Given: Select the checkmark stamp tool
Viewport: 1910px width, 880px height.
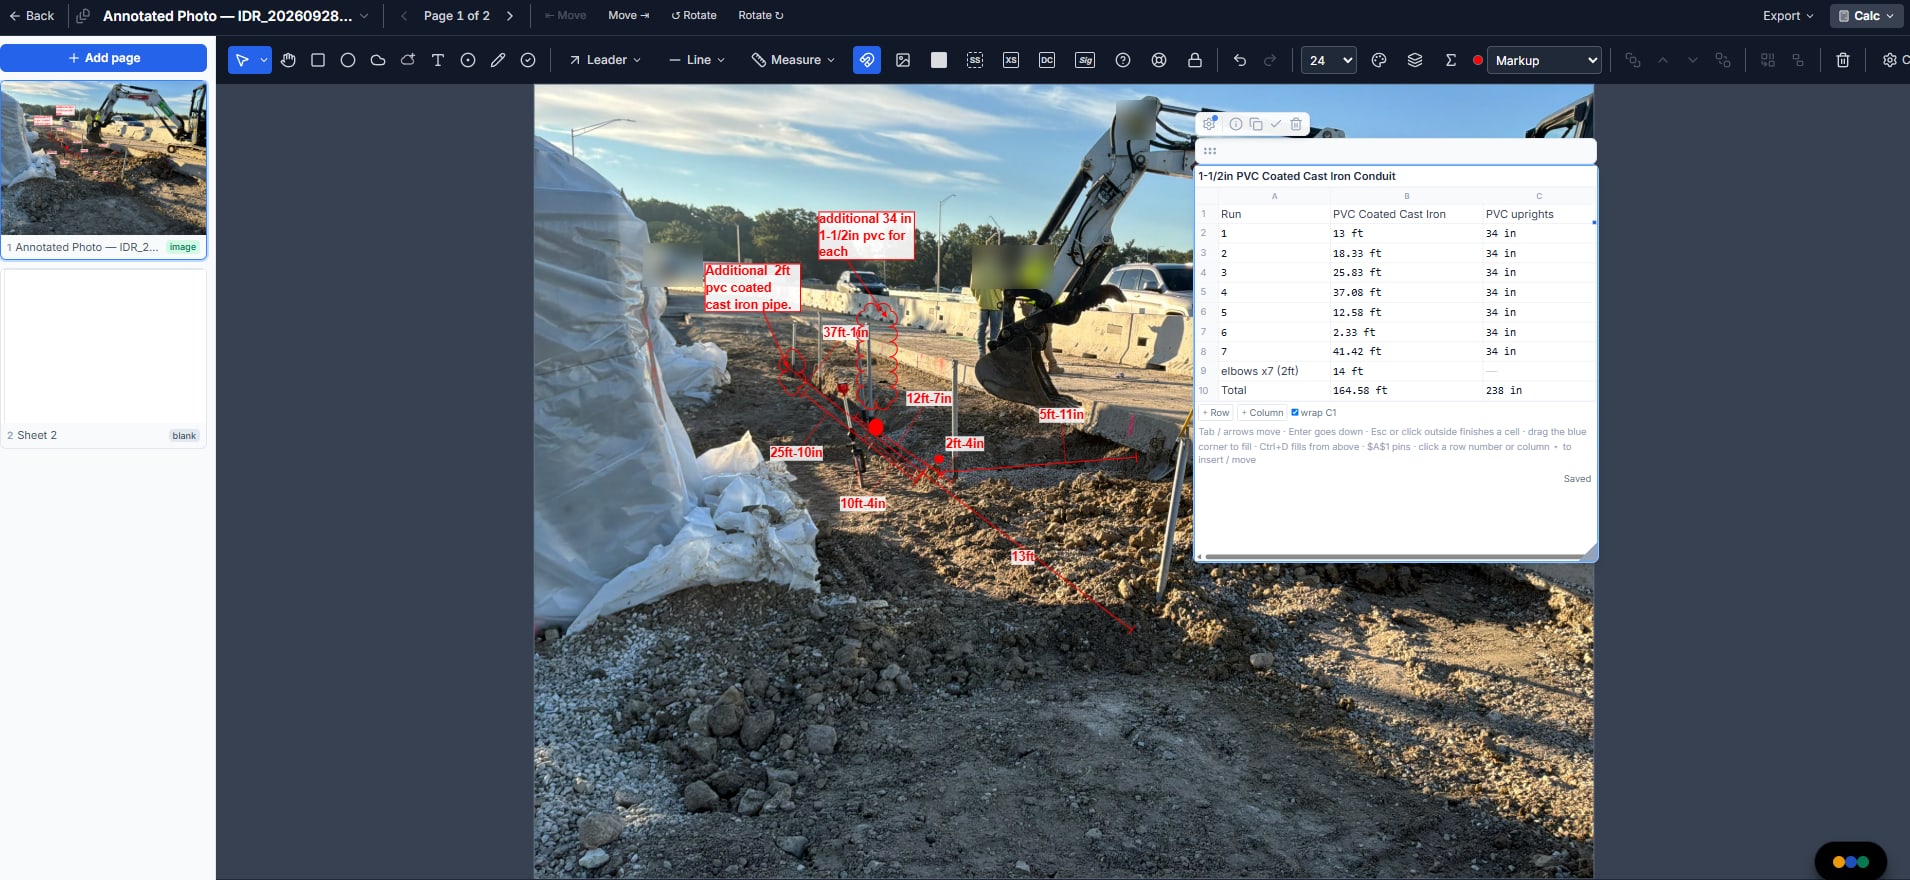Looking at the screenshot, I should [x=528, y=60].
